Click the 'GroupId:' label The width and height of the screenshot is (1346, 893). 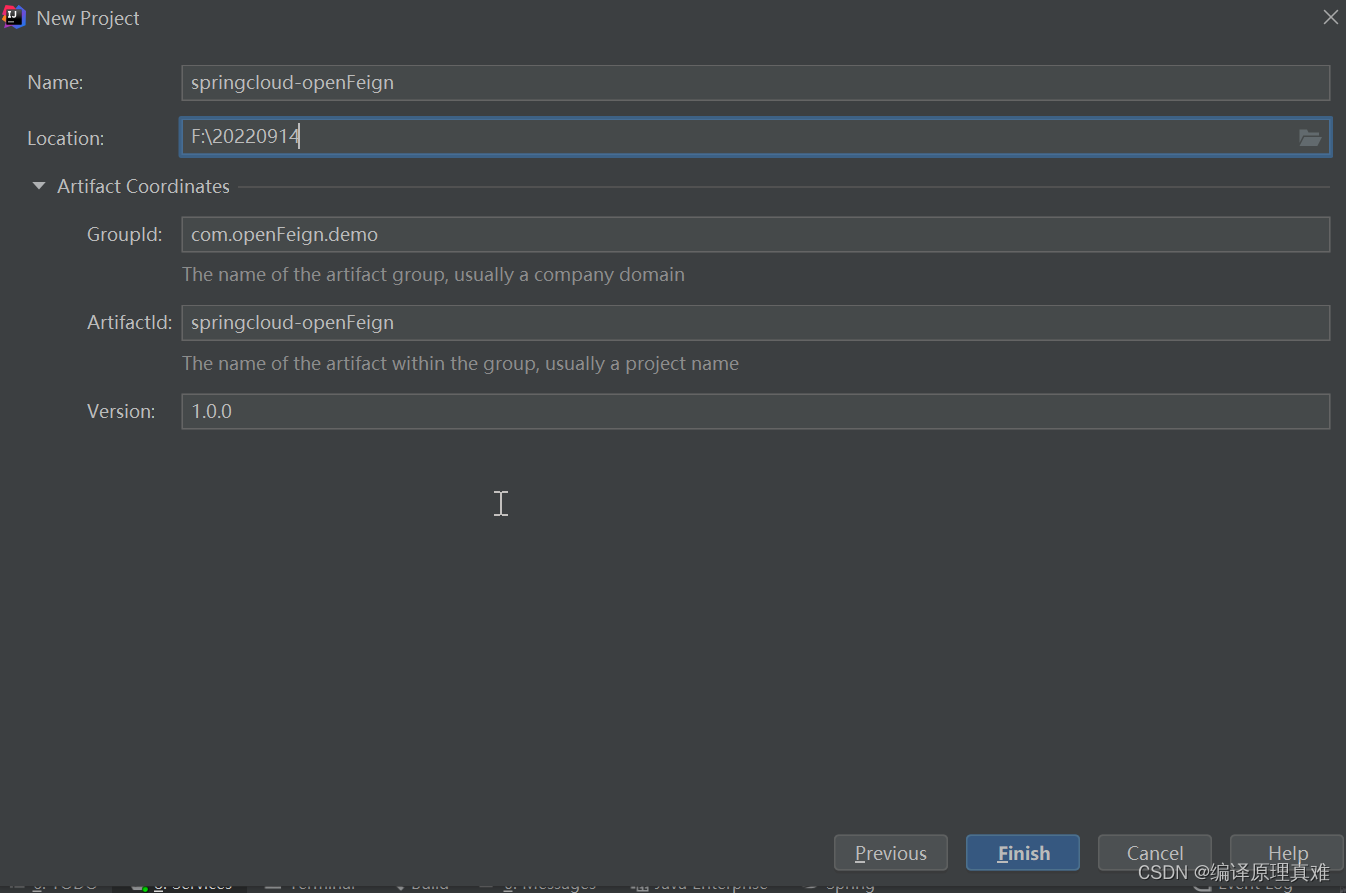[125, 235]
